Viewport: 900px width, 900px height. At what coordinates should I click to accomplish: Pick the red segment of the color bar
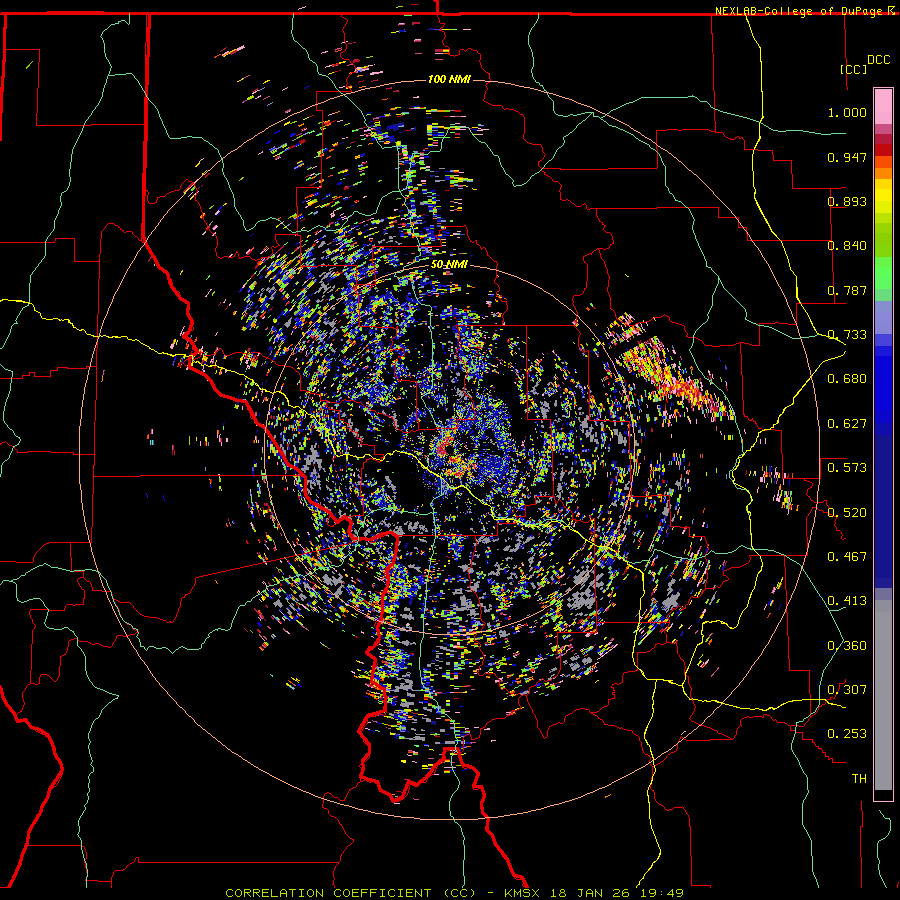pyautogui.click(x=883, y=150)
